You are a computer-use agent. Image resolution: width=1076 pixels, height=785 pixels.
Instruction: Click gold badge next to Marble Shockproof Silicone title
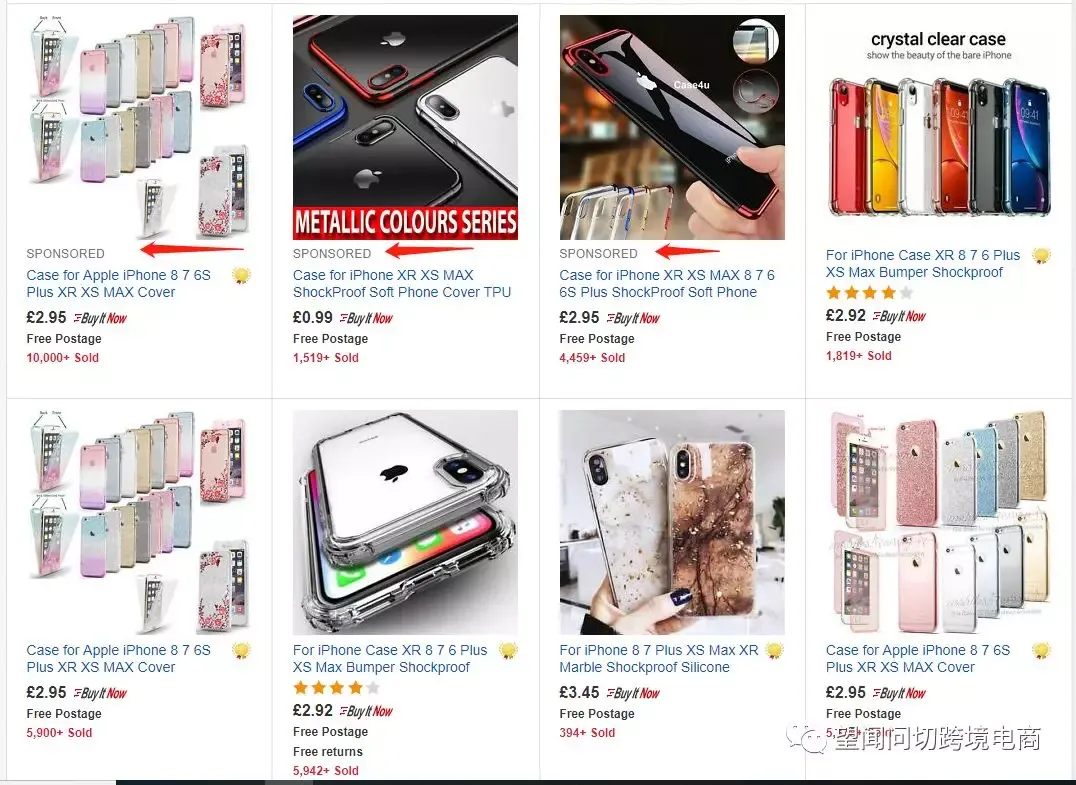775,650
